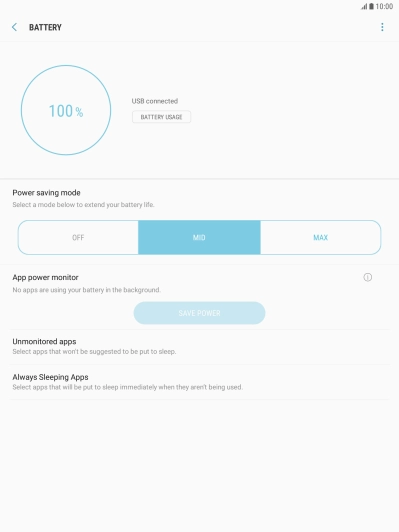399x532 pixels.
Task: Select MID power saving mode
Action: coord(199,238)
